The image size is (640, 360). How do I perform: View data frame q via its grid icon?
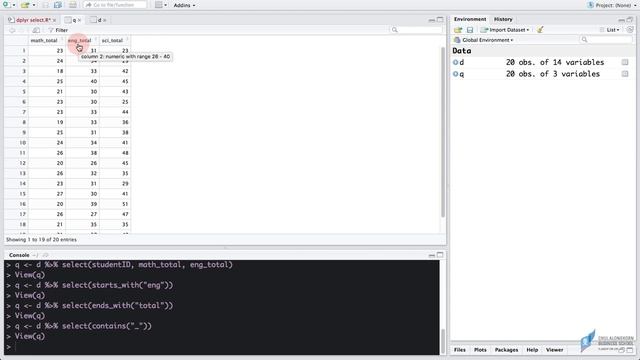click(625, 73)
